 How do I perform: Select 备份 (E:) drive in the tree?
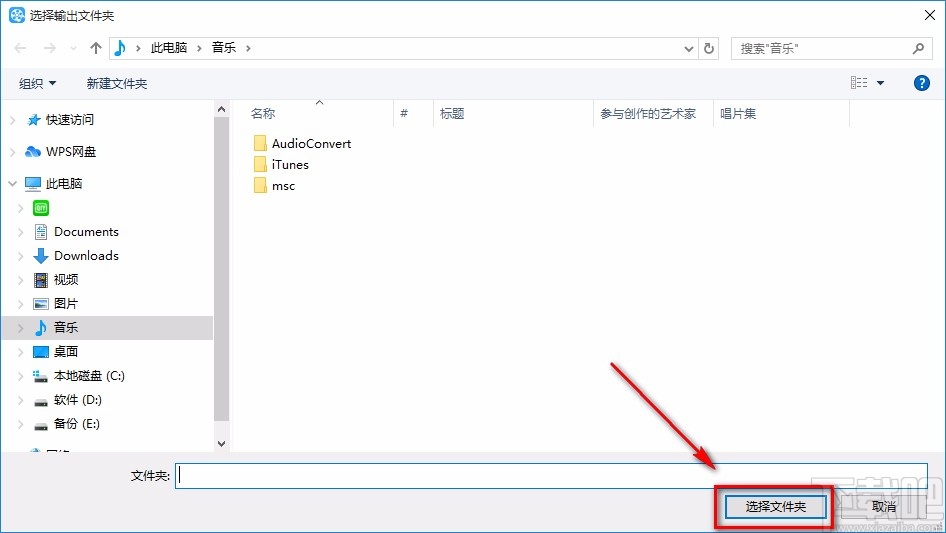coord(76,424)
